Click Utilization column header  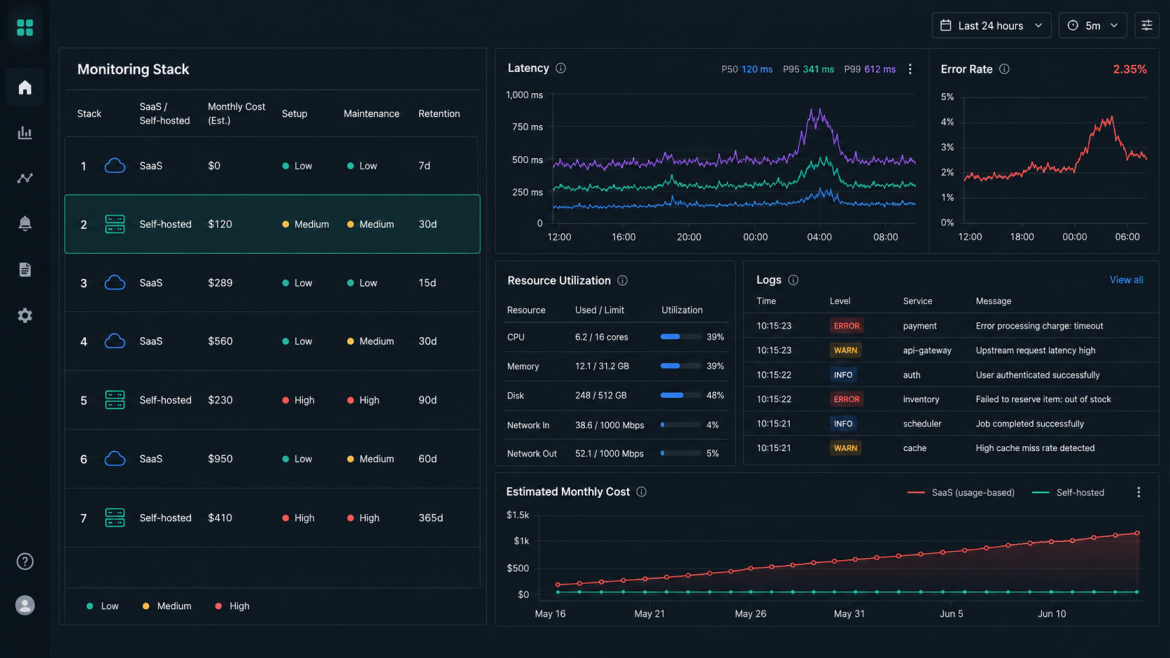click(681, 310)
